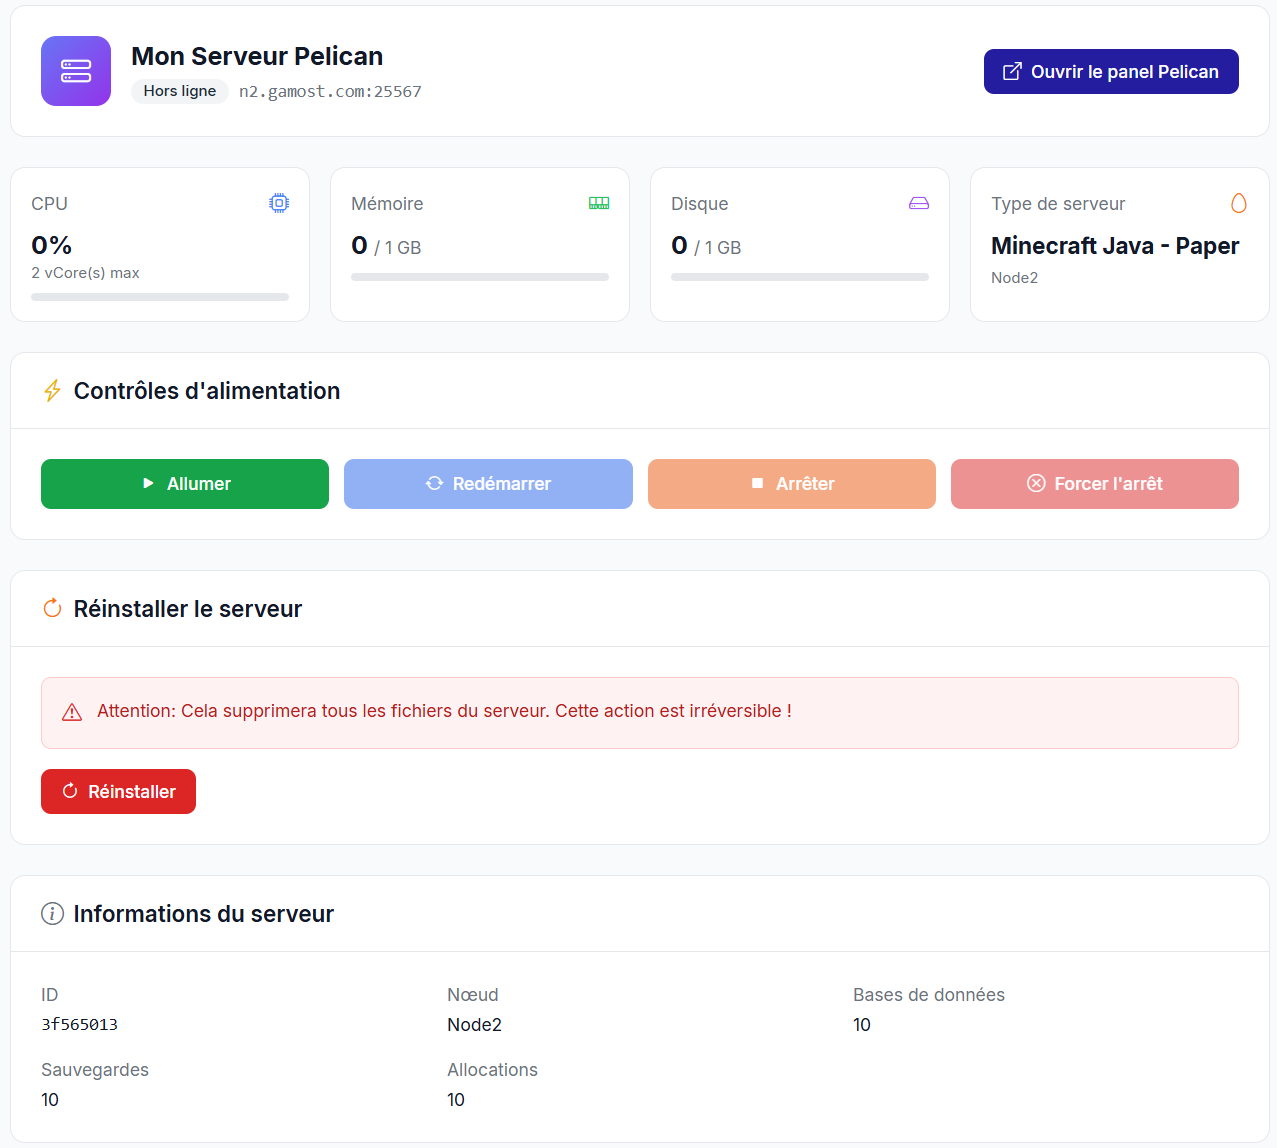
Task: Click the Mémoire usage progress bar
Action: [480, 277]
